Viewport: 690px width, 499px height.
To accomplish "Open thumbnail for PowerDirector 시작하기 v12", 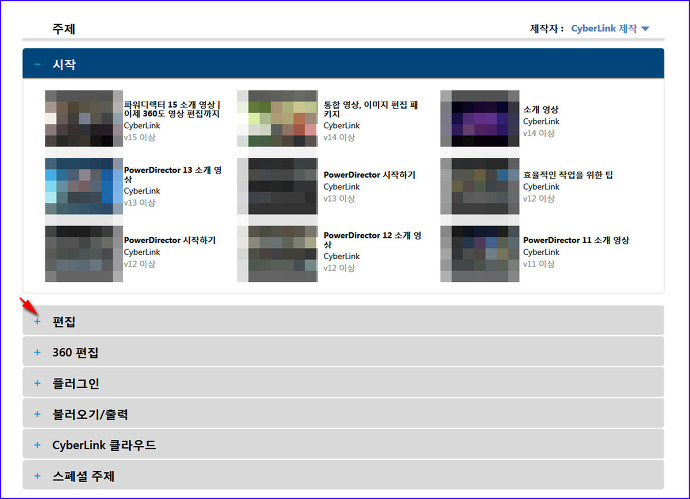I will click(84, 254).
